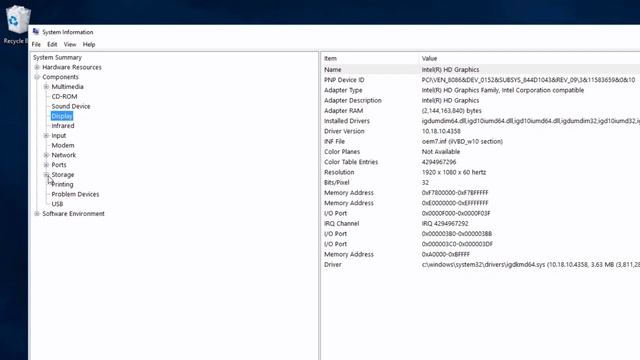640x360 pixels.
Task: Click the 1920 x 1080 x 60 hertz value
Action: pos(454,172)
